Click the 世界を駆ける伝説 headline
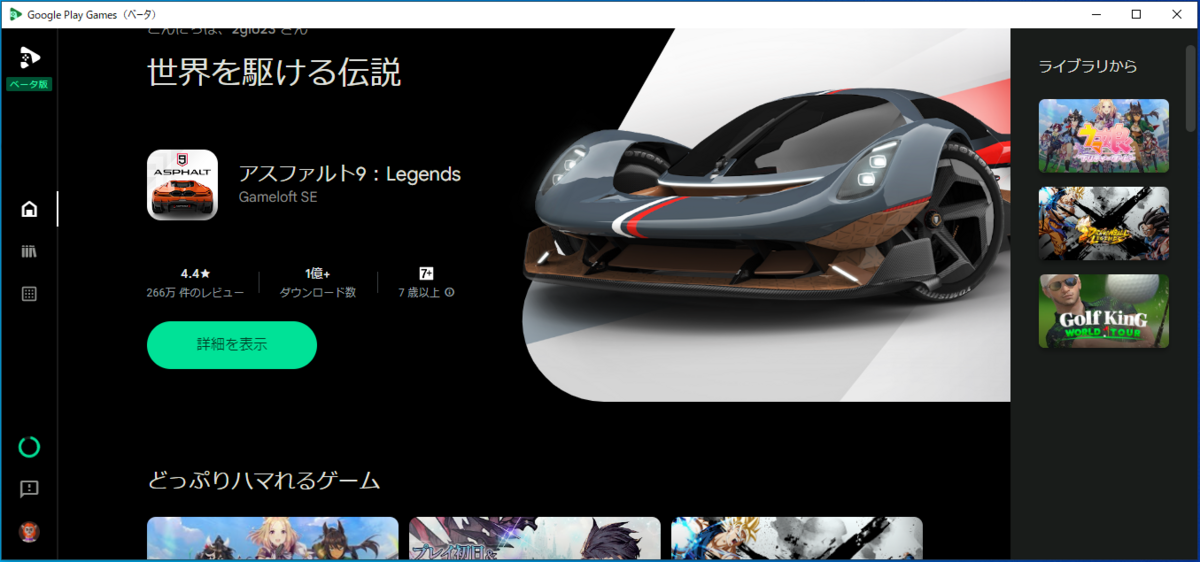 274,72
